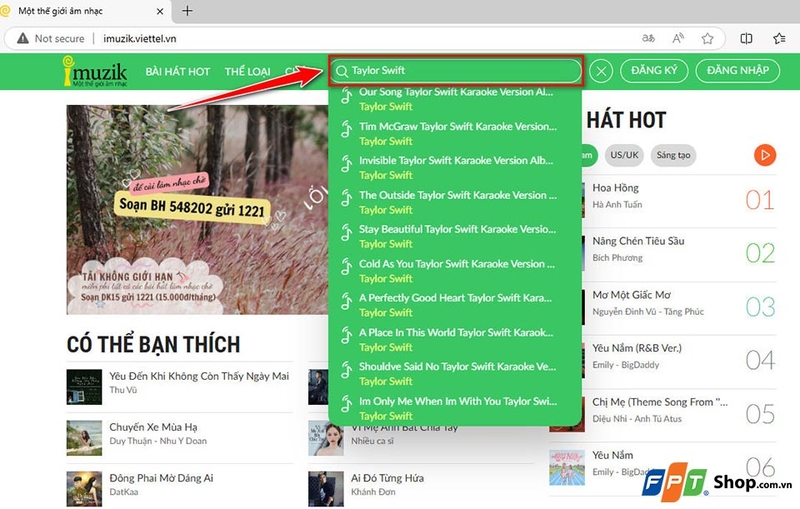Open artist Nguyễn Đình Vũ - Tăng Phúc
The width and height of the screenshot is (800, 509).
648,312
